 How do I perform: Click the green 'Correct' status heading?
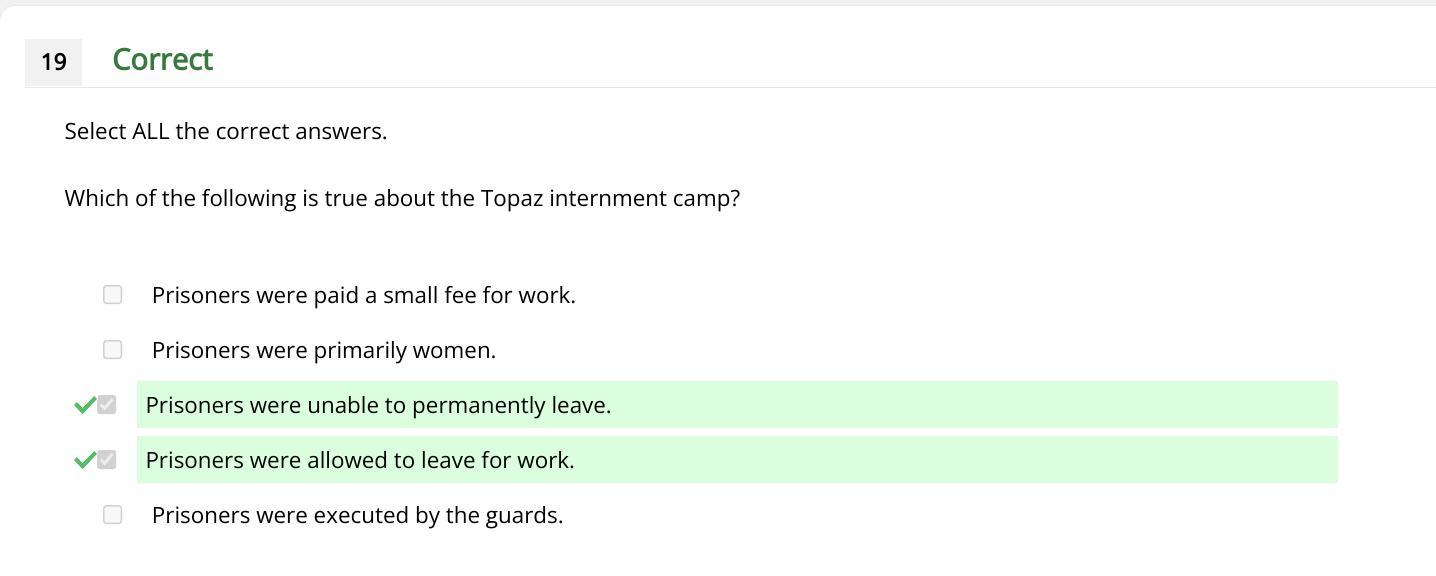162,60
